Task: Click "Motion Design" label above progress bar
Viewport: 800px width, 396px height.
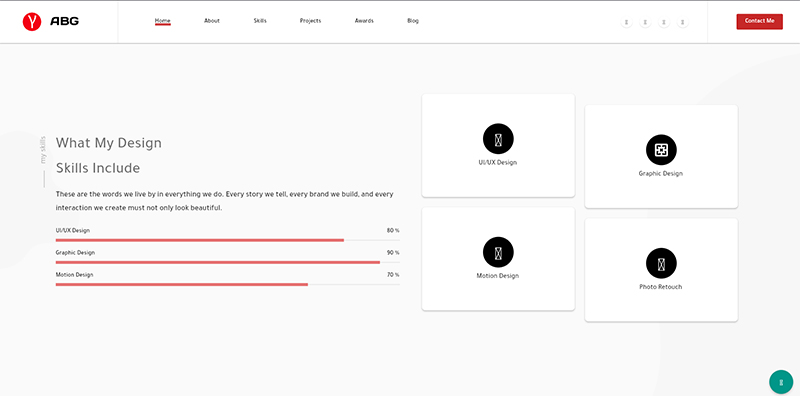Action: (74, 275)
